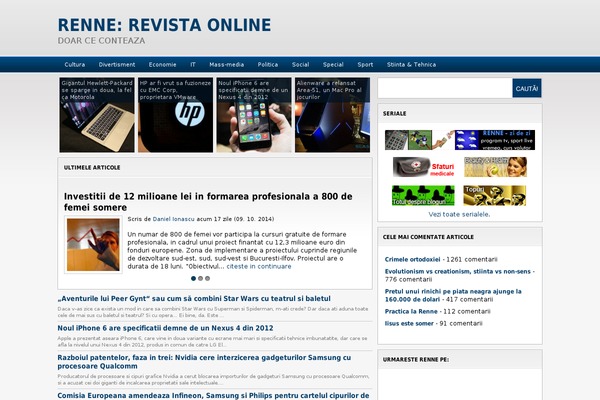Open the Alienware Area-51 featured thumbnail

tap(332, 115)
